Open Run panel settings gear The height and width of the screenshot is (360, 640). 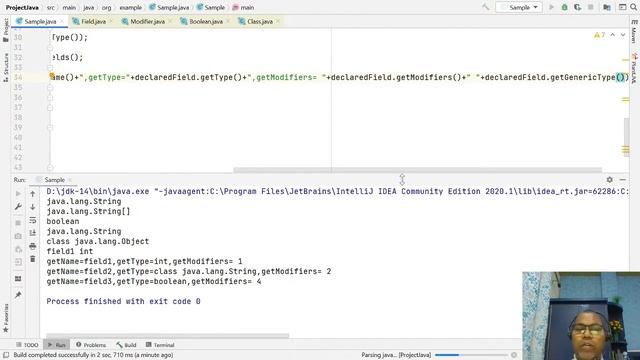(609, 180)
